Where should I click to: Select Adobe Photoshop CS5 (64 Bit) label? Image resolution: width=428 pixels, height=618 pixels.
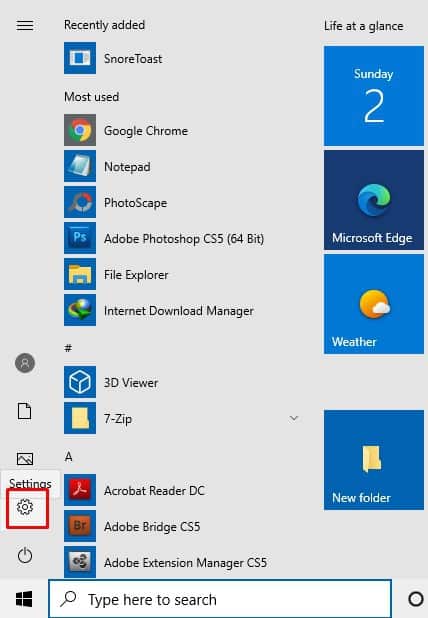pyautogui.click(x=184, y=239)
